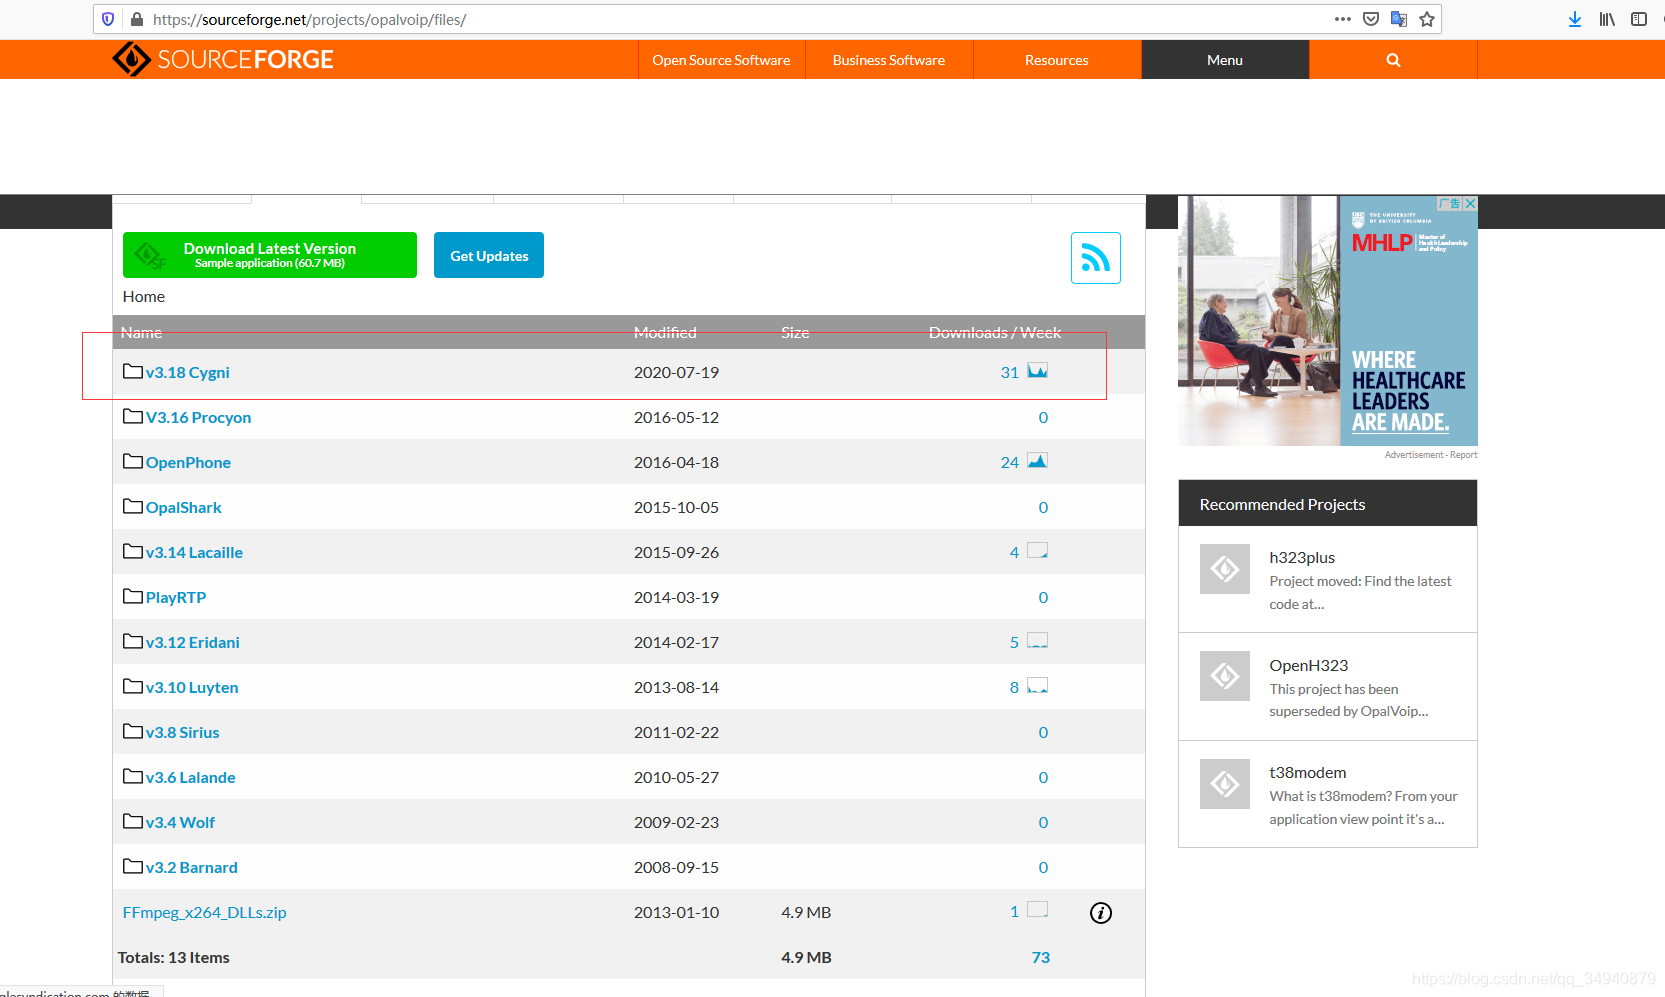Open the v3.14 Lacaille folder link
1665x997 pixels.
tap(194, 552)
